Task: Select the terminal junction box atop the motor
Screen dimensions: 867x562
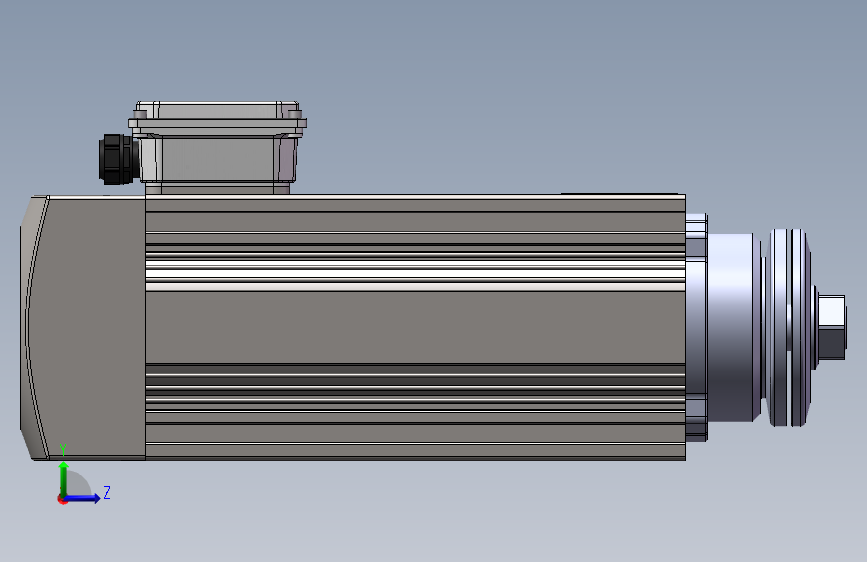Action: pyautogui.click(x=217, y=147)
